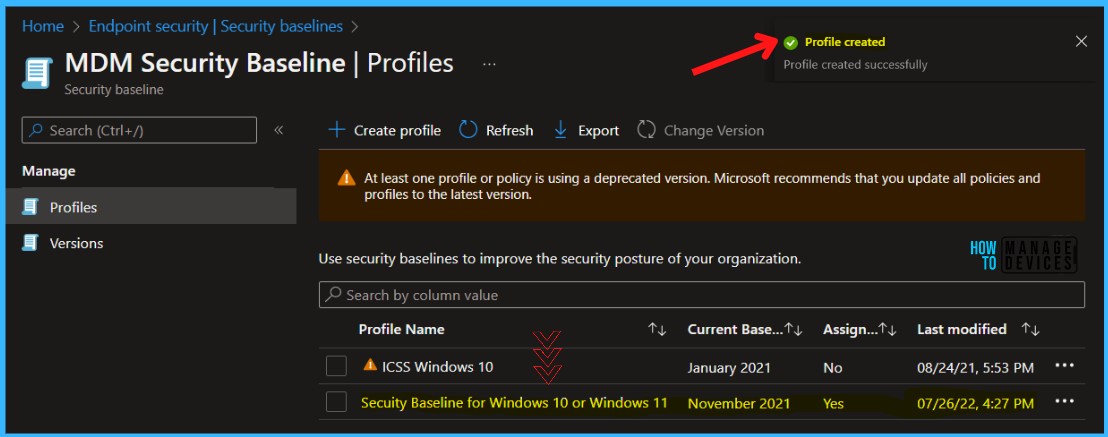Go to Endpoint security | Security baselines breadcrumb
This screenshot has width=1108, height=437.
(216, 27)
